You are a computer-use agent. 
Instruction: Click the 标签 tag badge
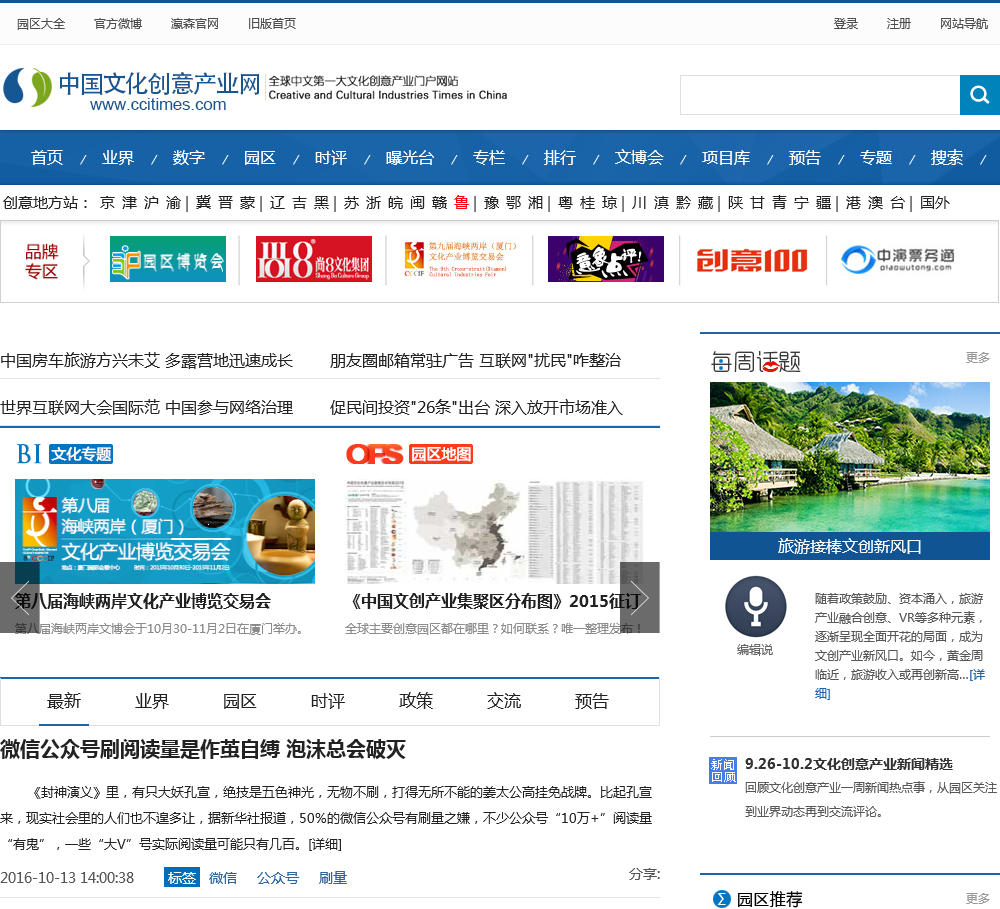click(182, 878)
